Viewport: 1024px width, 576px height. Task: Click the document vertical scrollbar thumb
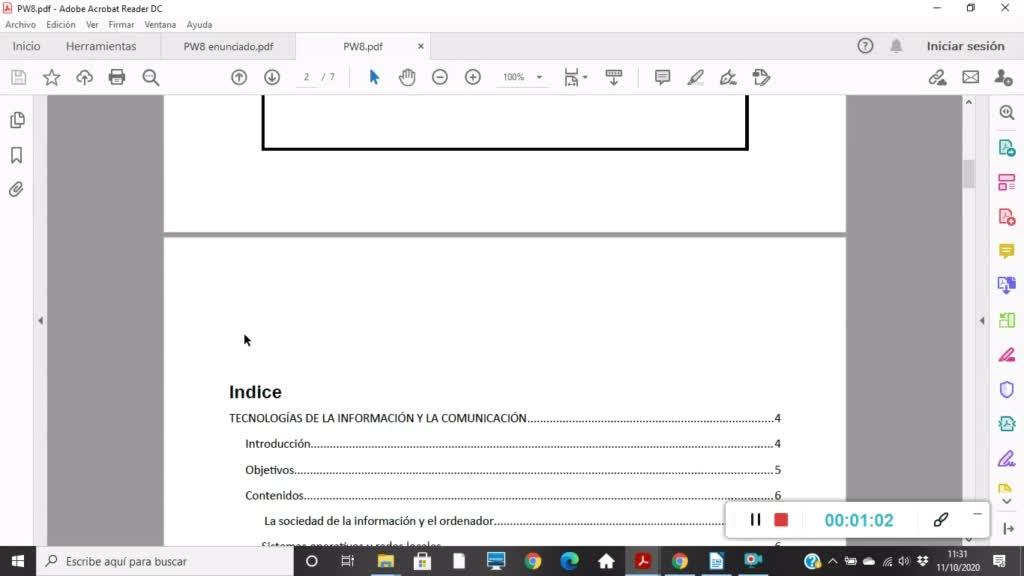(968, 174)
